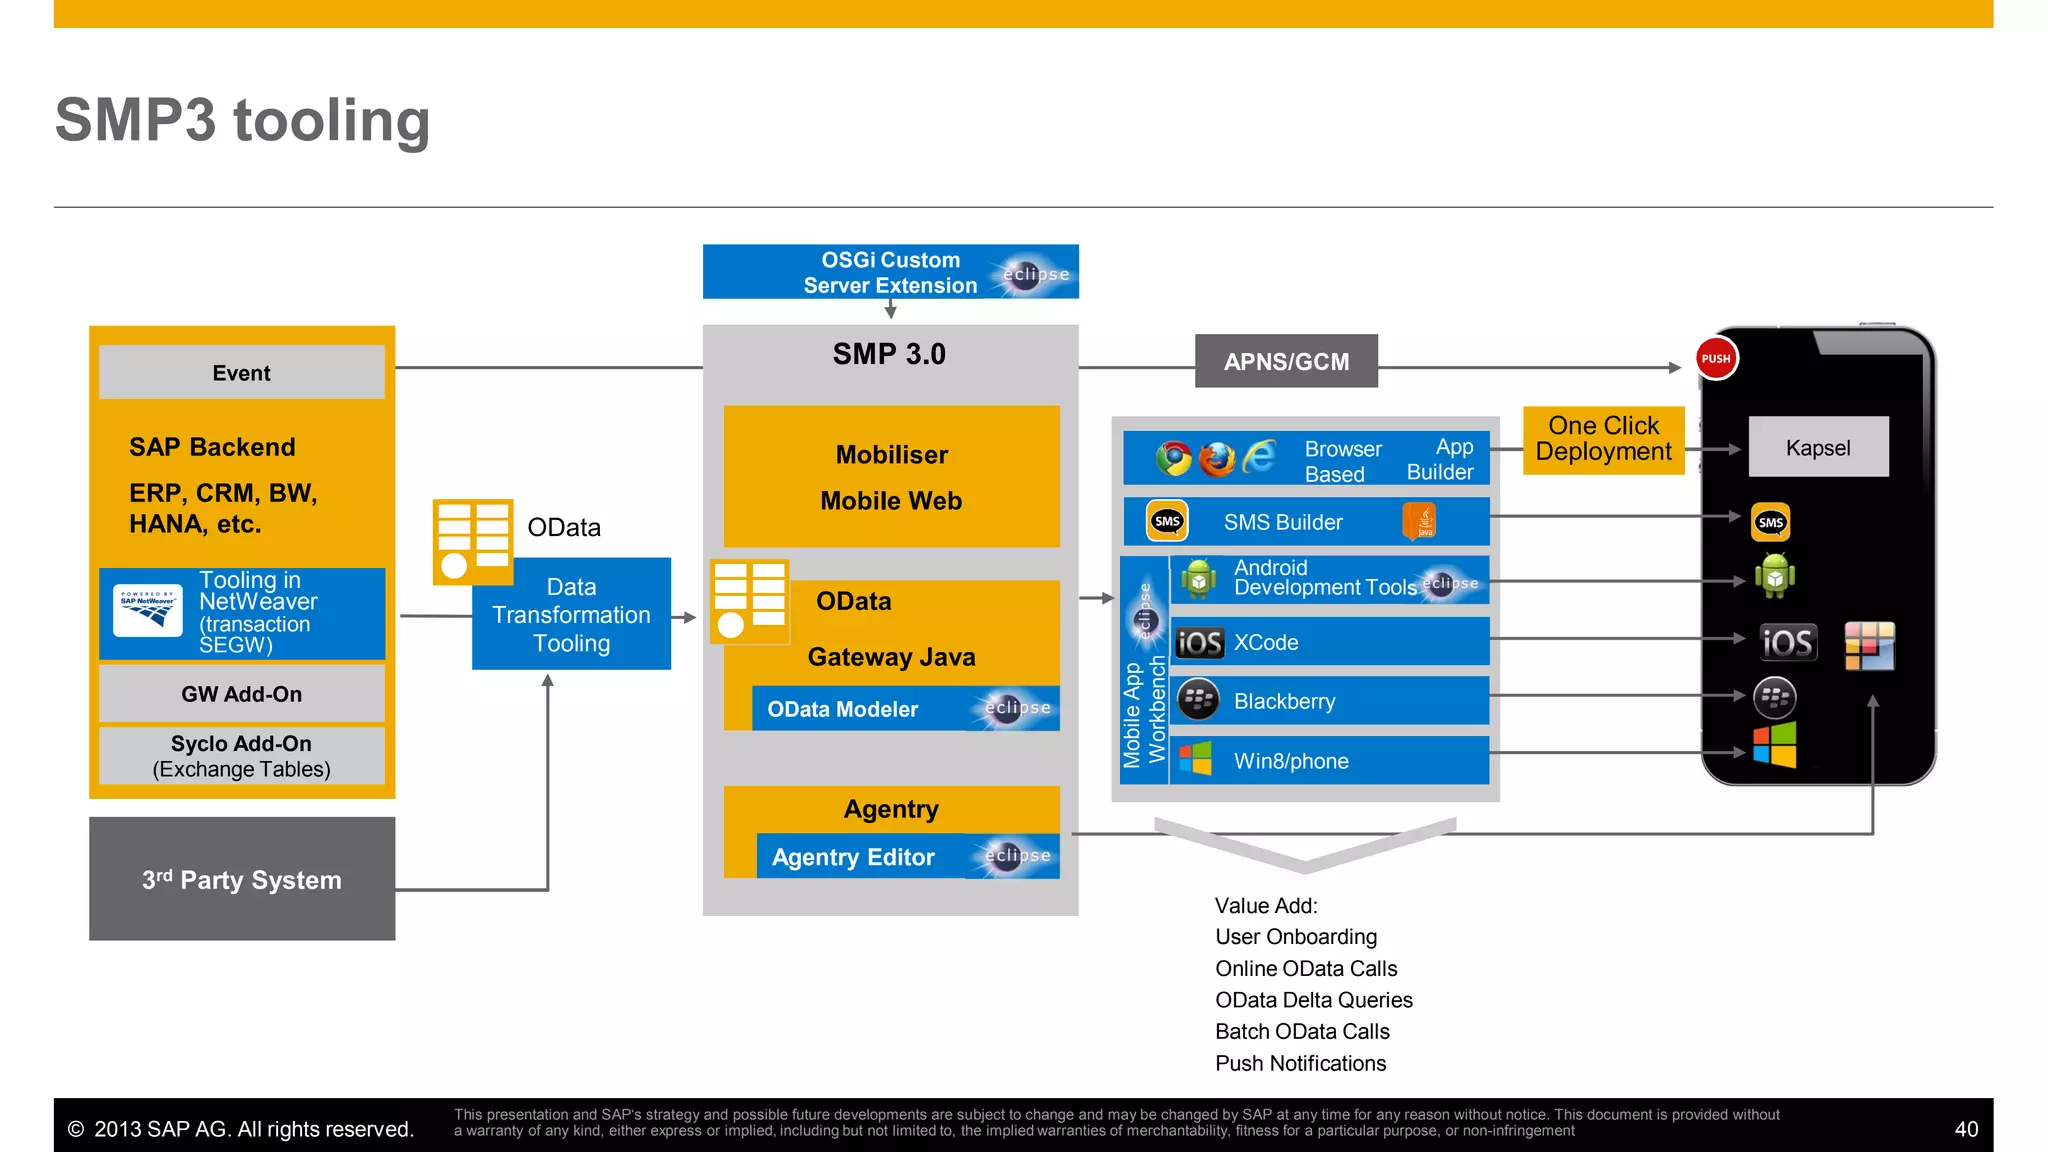Click the APNS/GCM box
Screen dimensions: 2048x1152
[1286, 361]
